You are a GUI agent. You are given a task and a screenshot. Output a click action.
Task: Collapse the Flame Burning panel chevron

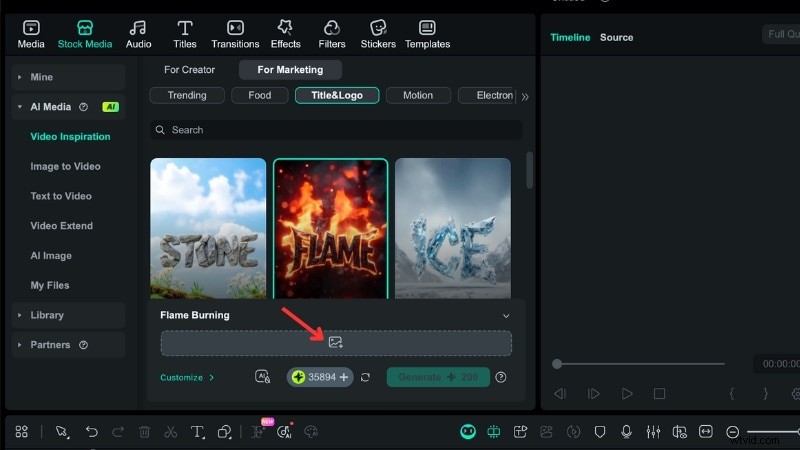pyautogui.click(x=506, y=315)
